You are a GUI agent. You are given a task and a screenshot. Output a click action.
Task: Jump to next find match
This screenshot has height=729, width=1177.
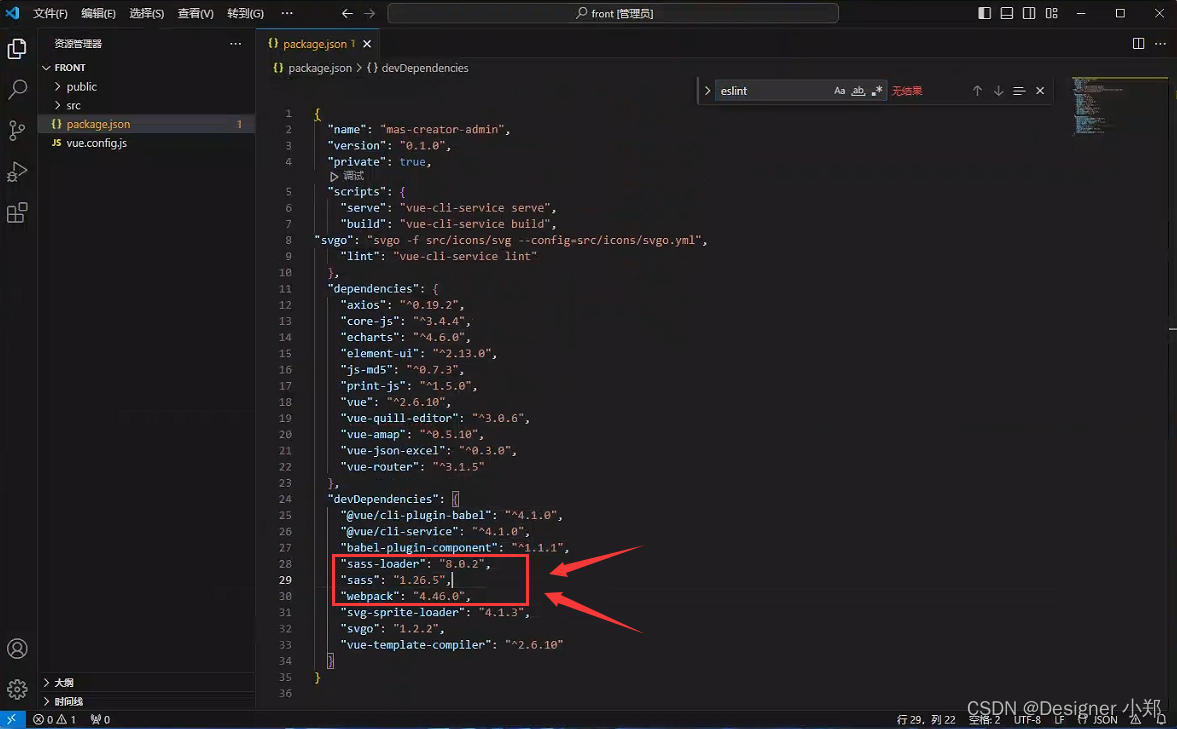[x=998, y=91]
